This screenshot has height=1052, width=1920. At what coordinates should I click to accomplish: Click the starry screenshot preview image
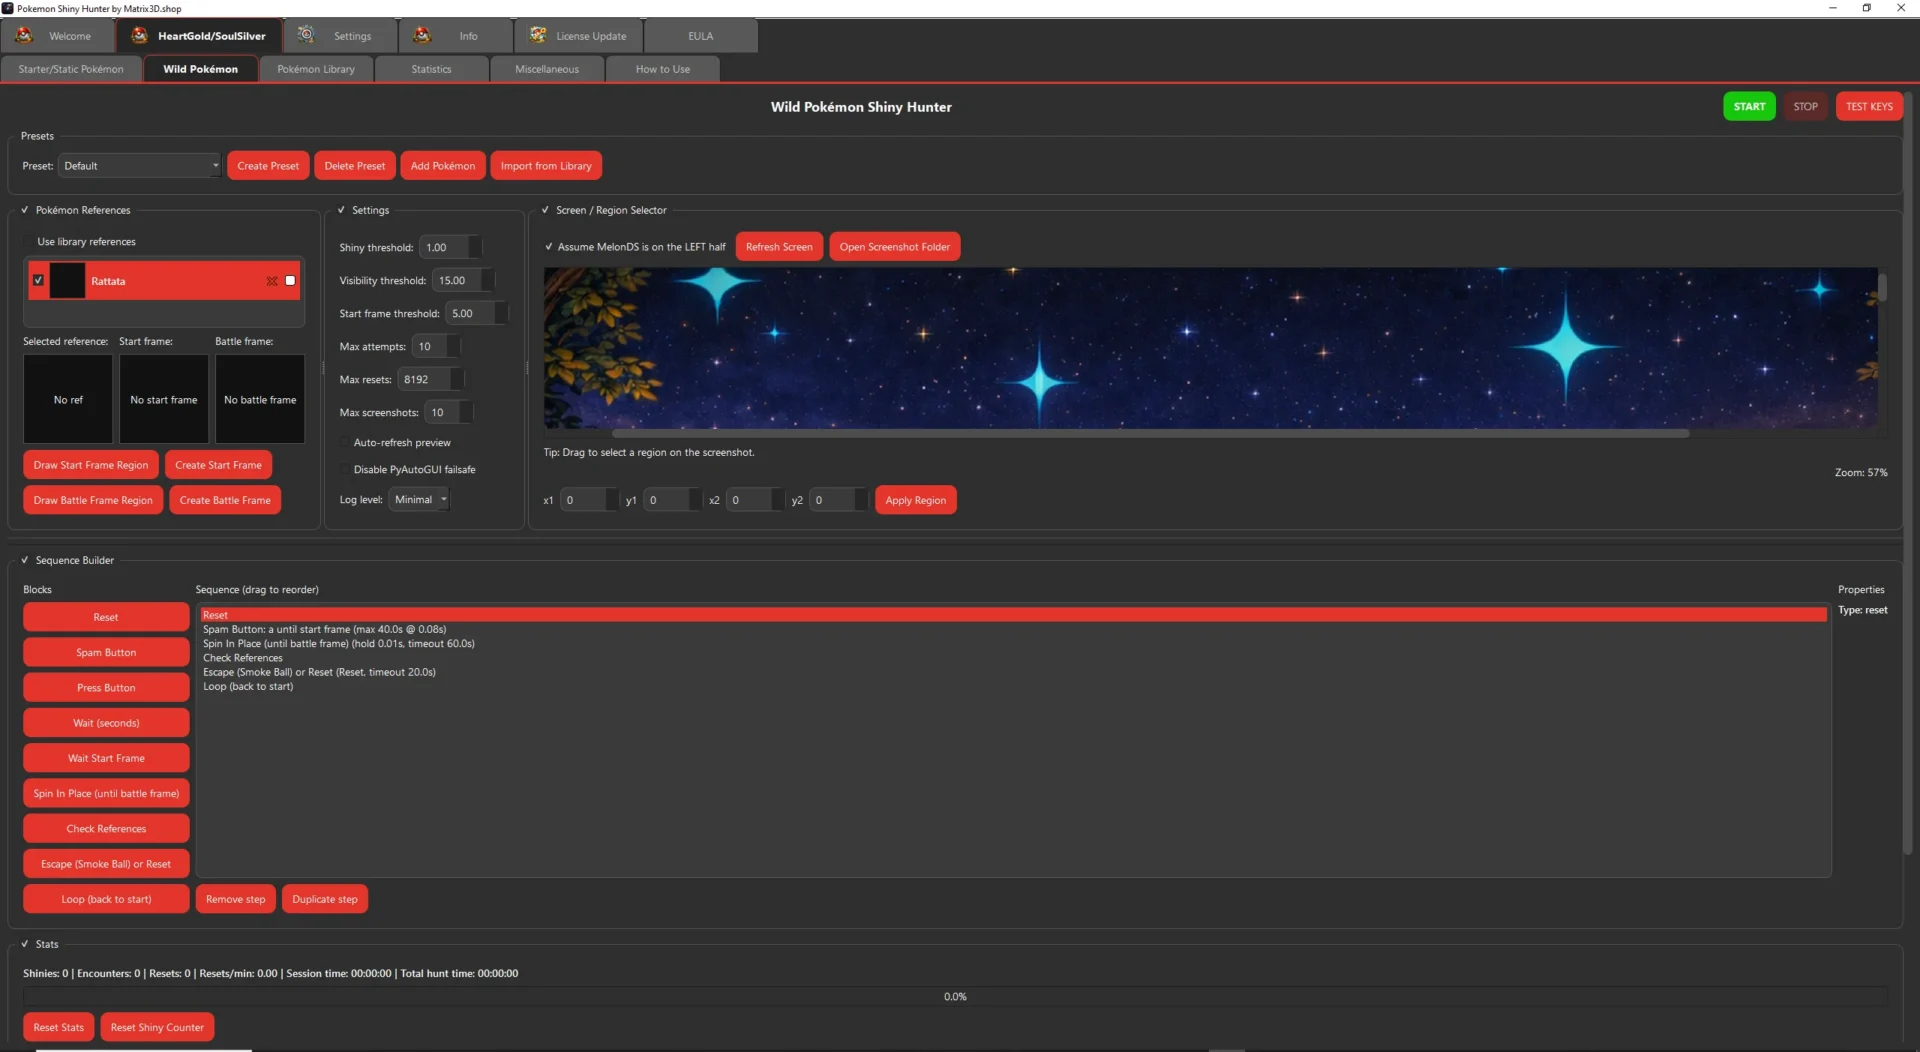click(x=1210, y=348)
